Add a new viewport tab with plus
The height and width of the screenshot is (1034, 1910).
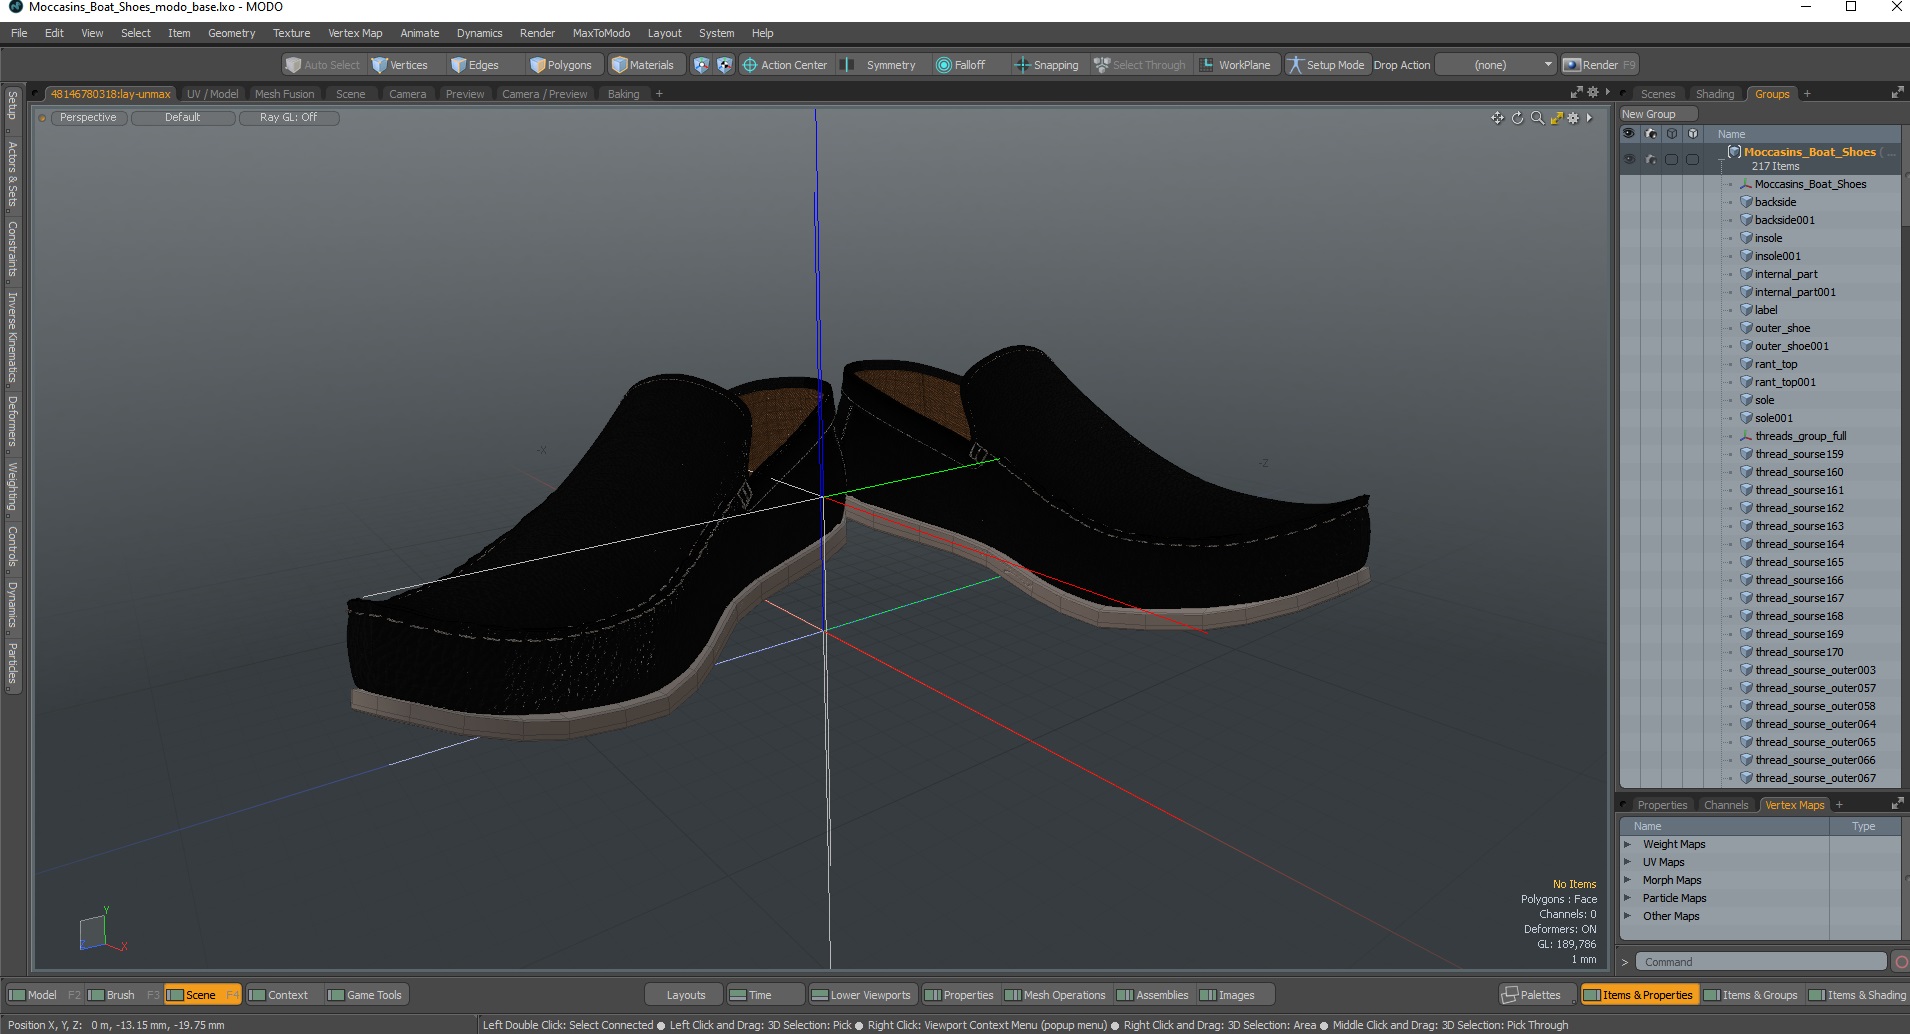(x=659, y=94)
